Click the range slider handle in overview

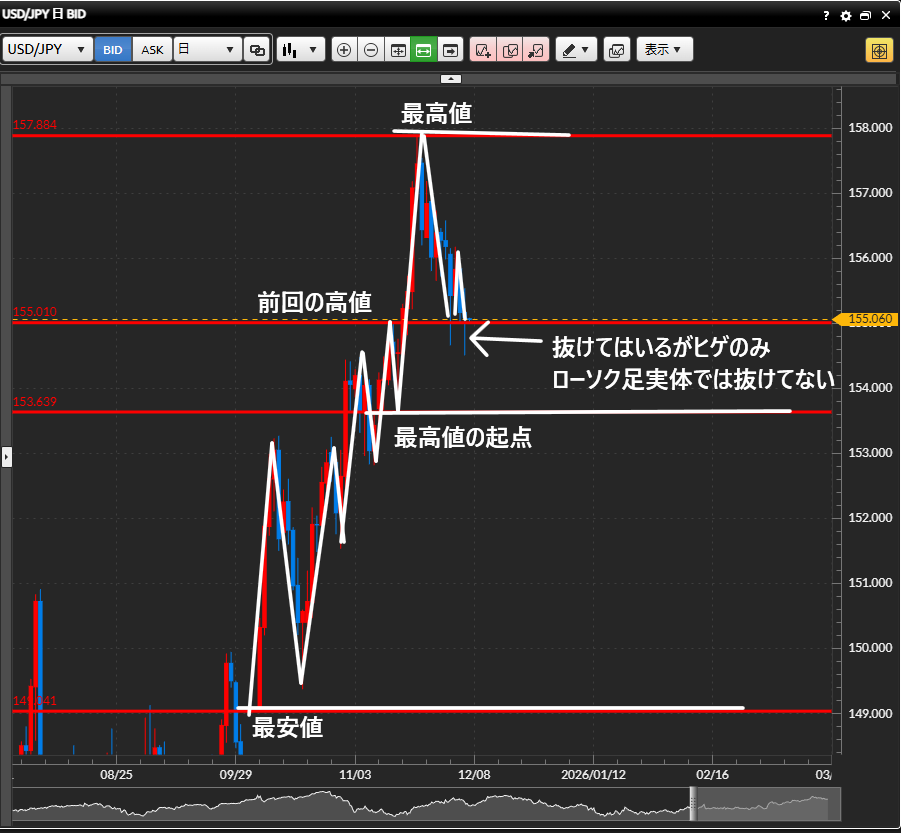(x=691, y=804)
